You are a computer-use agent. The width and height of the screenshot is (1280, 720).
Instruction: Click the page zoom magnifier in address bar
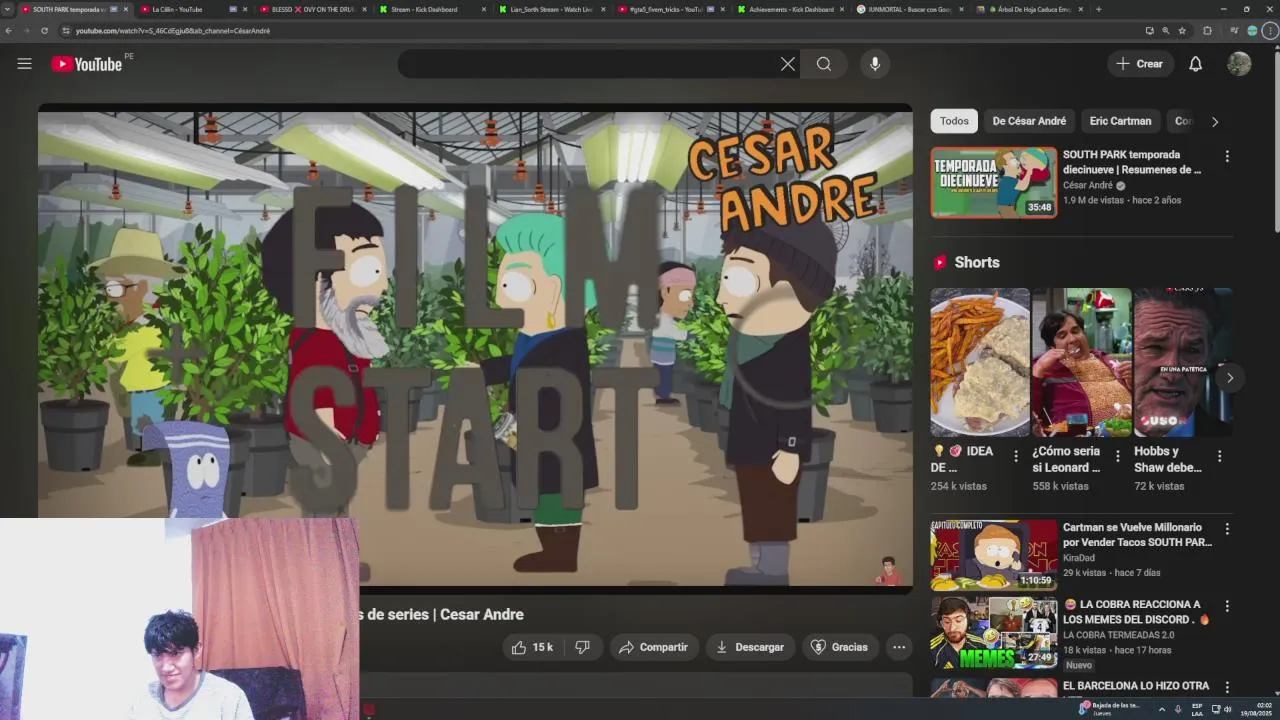1165,31
